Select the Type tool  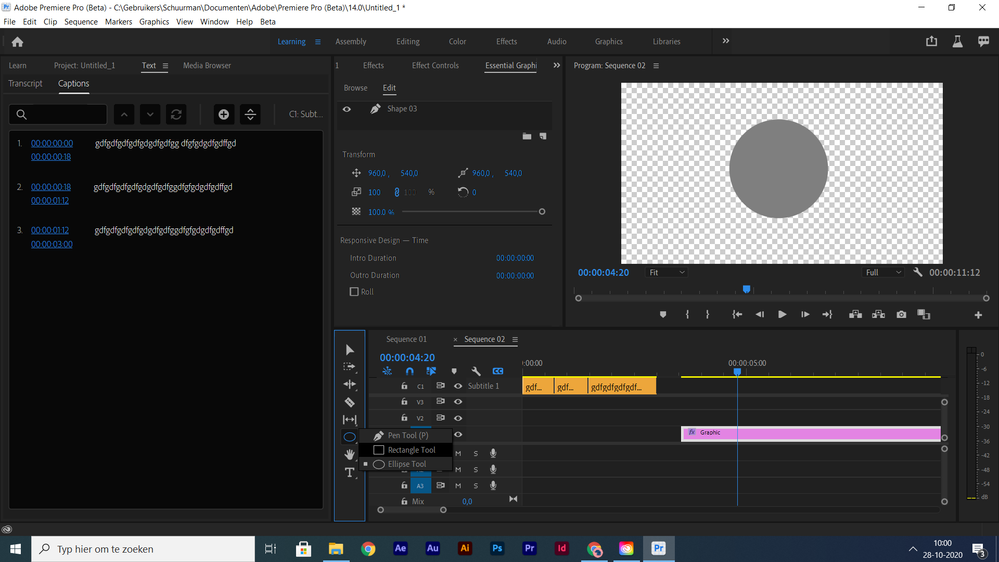point(349,472)
